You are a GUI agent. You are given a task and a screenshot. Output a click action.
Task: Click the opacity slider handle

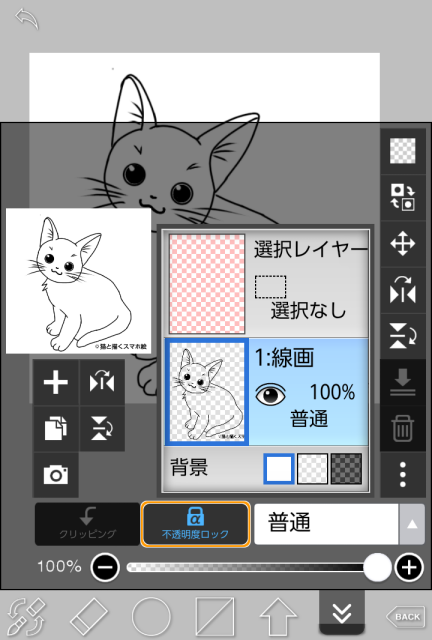377,567
